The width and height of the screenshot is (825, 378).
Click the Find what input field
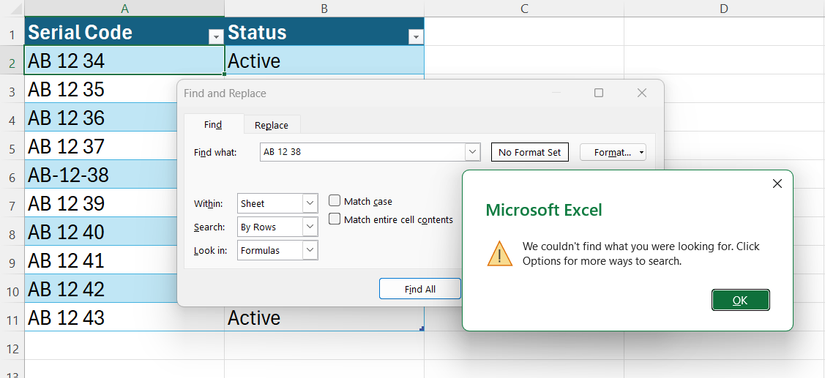363,153
